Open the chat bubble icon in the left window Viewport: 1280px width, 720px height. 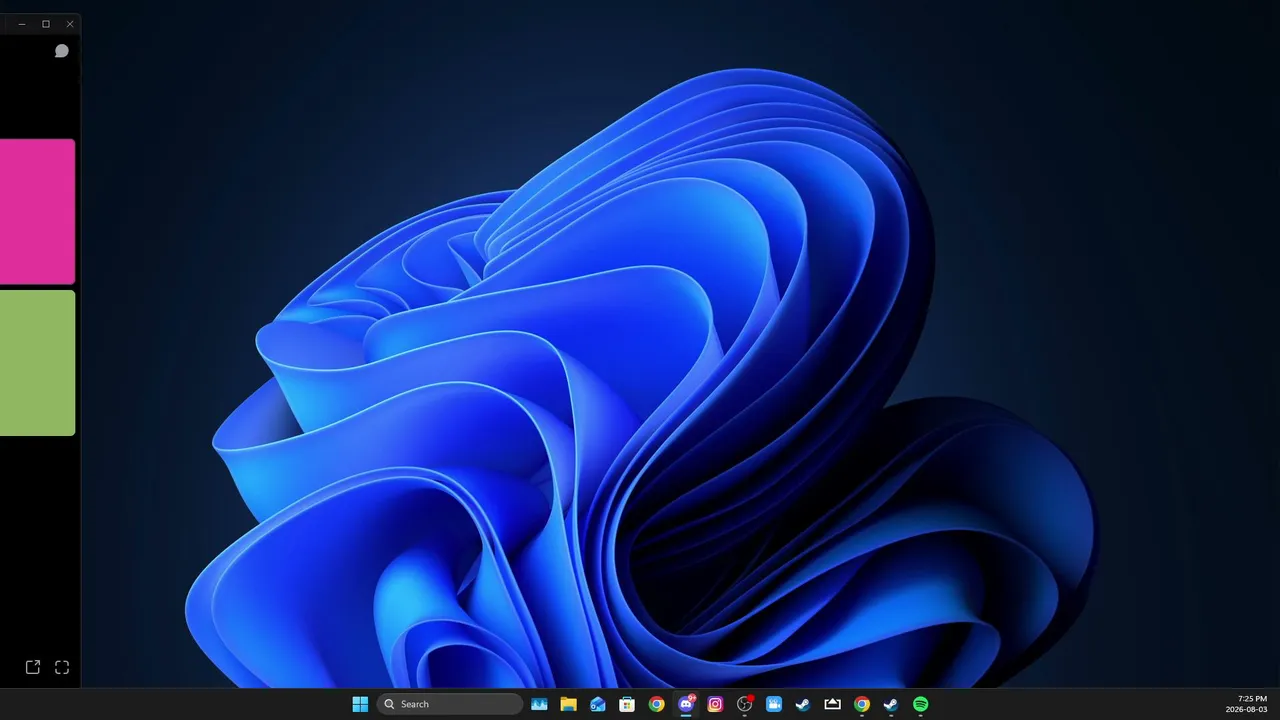click(x=61, y=51)
